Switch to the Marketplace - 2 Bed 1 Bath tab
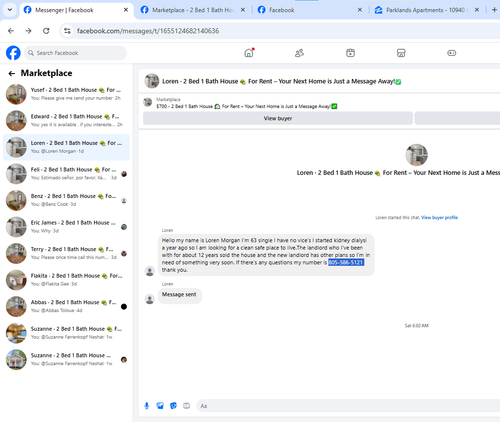This screenshot has width=500, height=422. pyautogui.click(x=192, y=10)
